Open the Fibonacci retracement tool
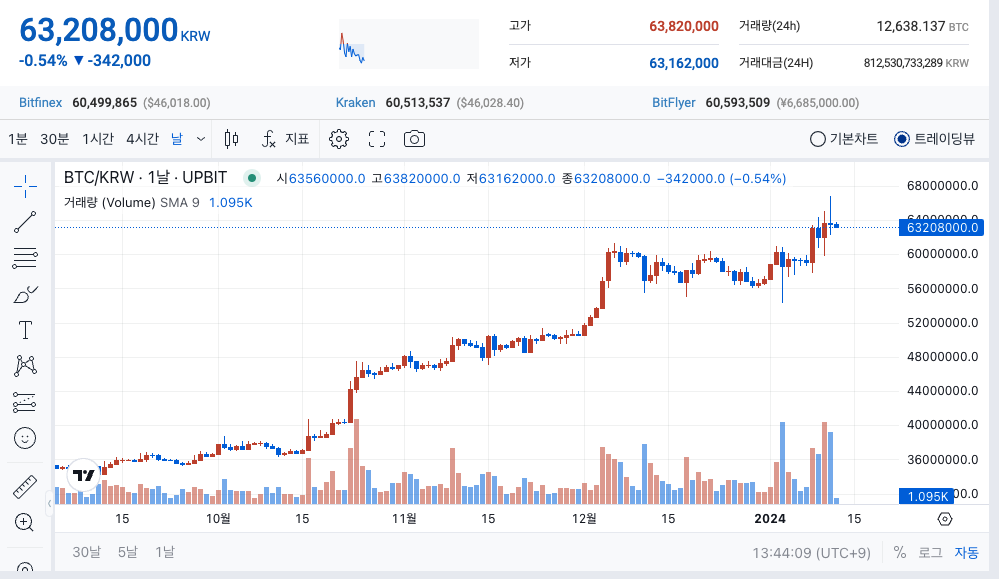The image size is (999, 579). [25, 258]
